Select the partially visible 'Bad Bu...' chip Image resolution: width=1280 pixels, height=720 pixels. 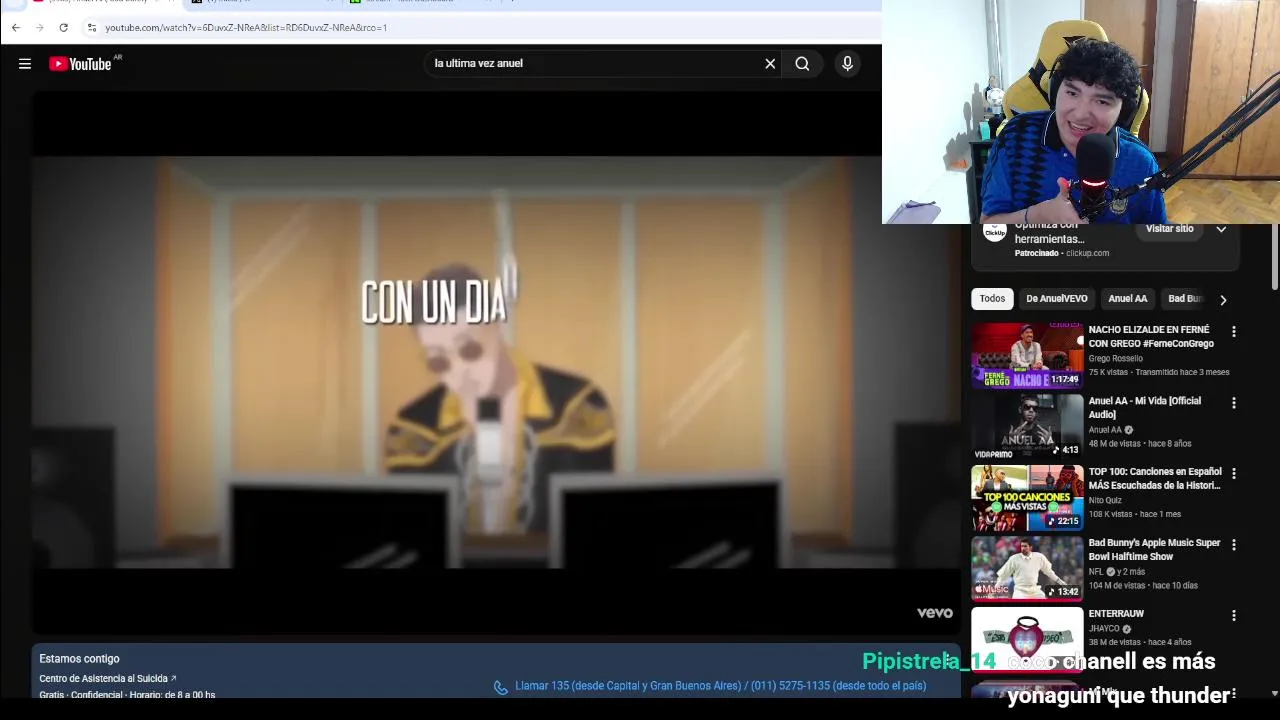[x=1185, y=299]
